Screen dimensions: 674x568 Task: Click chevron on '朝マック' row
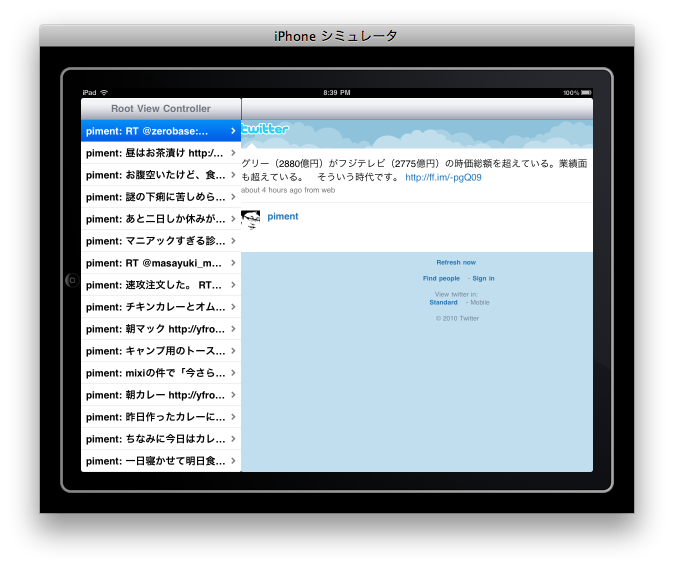click(233, 329)
